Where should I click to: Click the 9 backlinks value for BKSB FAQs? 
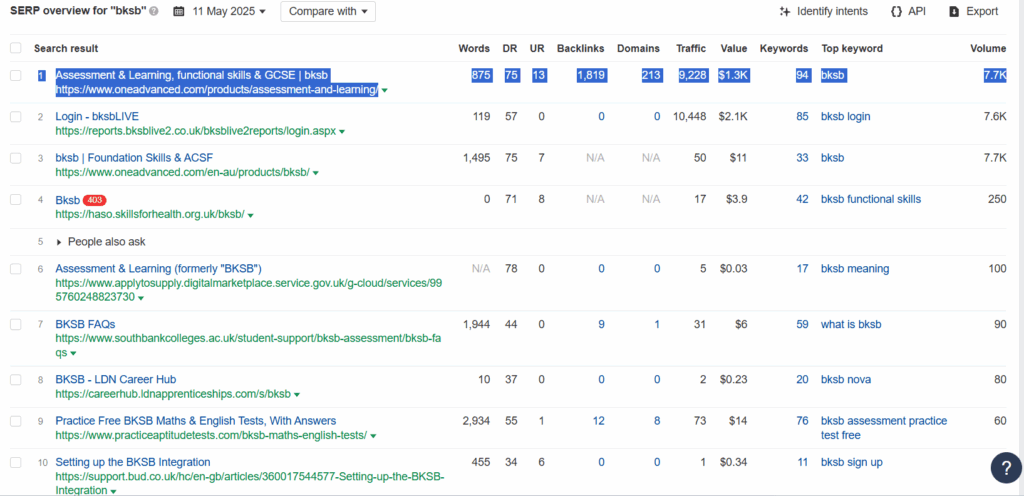click(601, 324)
